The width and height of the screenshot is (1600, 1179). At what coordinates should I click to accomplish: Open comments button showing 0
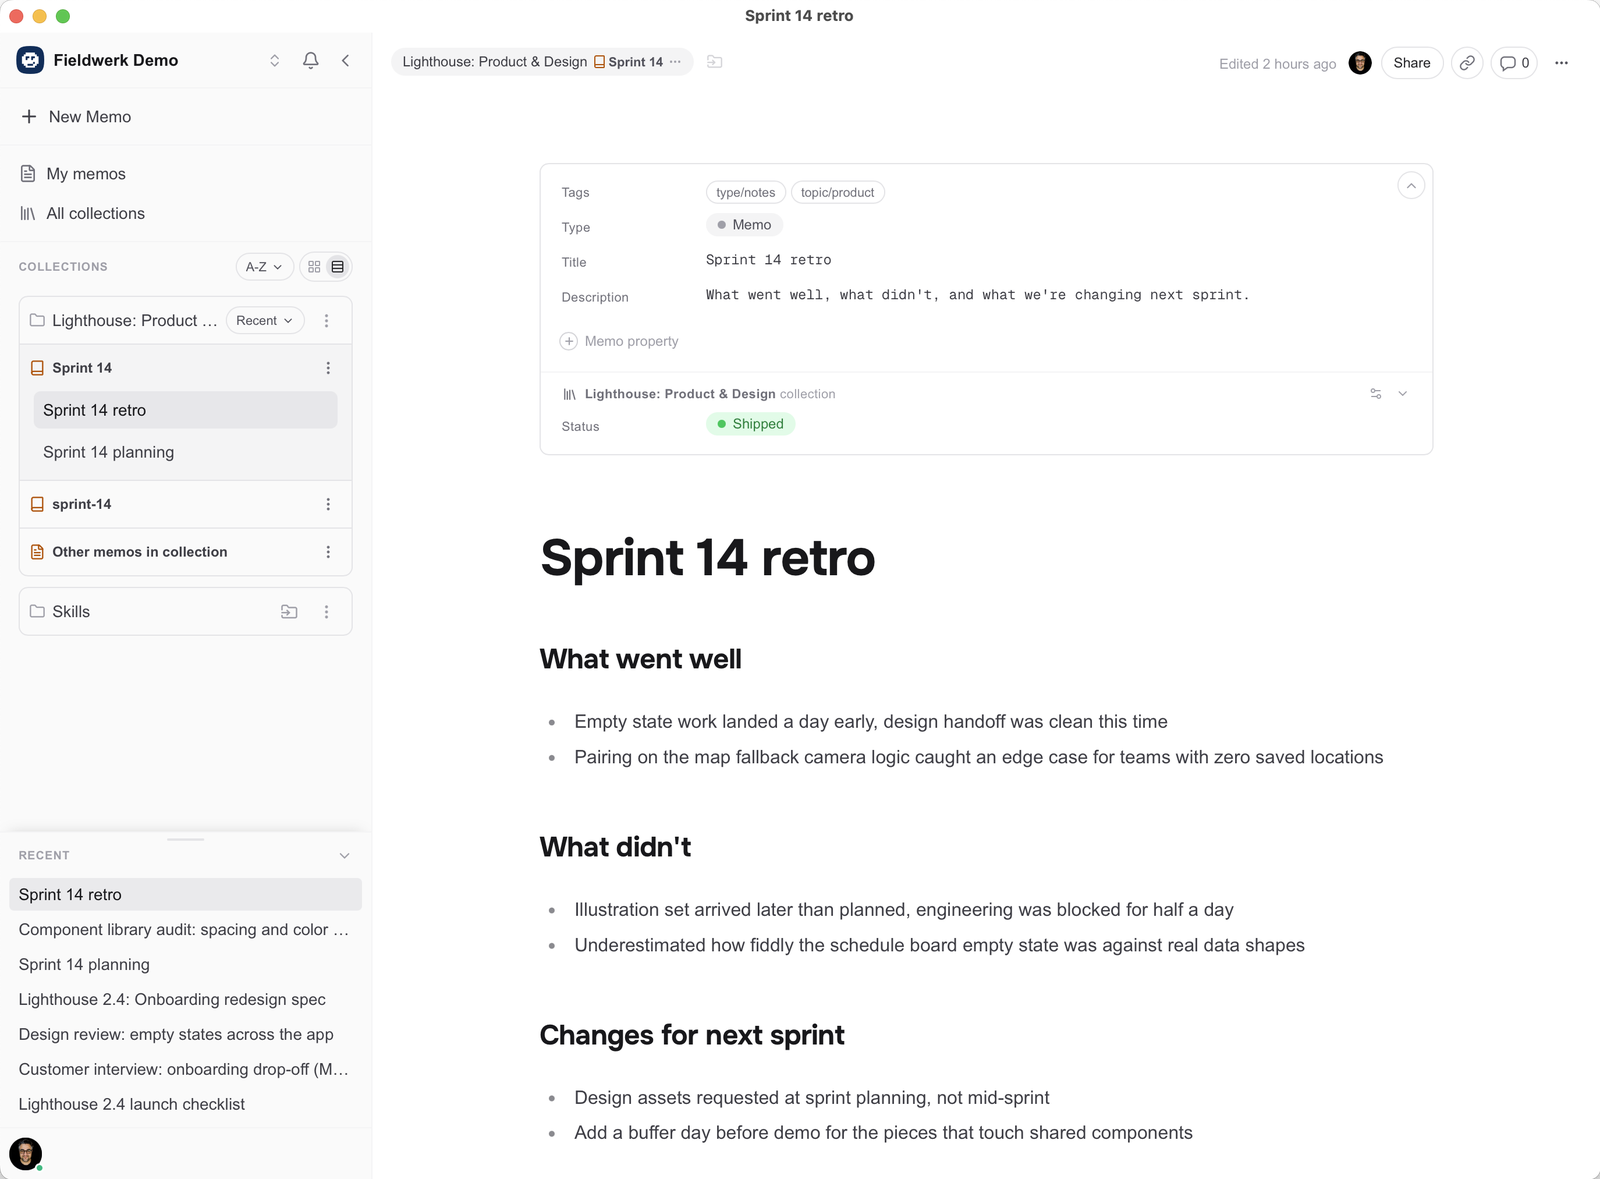click(1514, 63)
